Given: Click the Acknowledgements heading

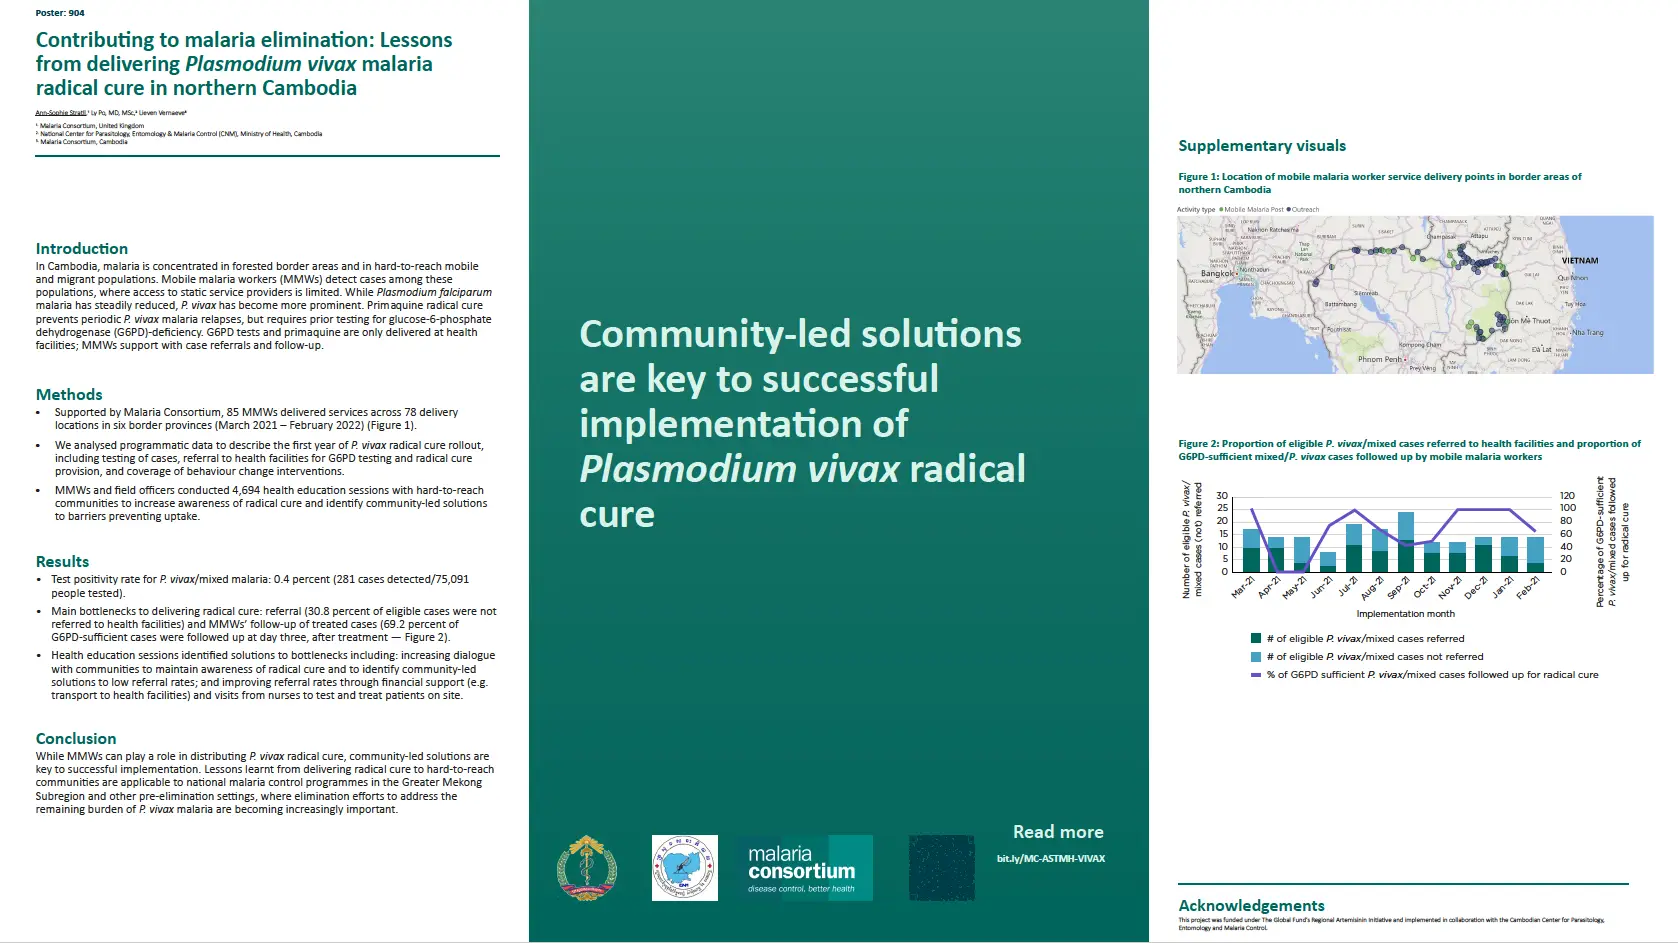Looking at the screenshot, I should 1251,906.
